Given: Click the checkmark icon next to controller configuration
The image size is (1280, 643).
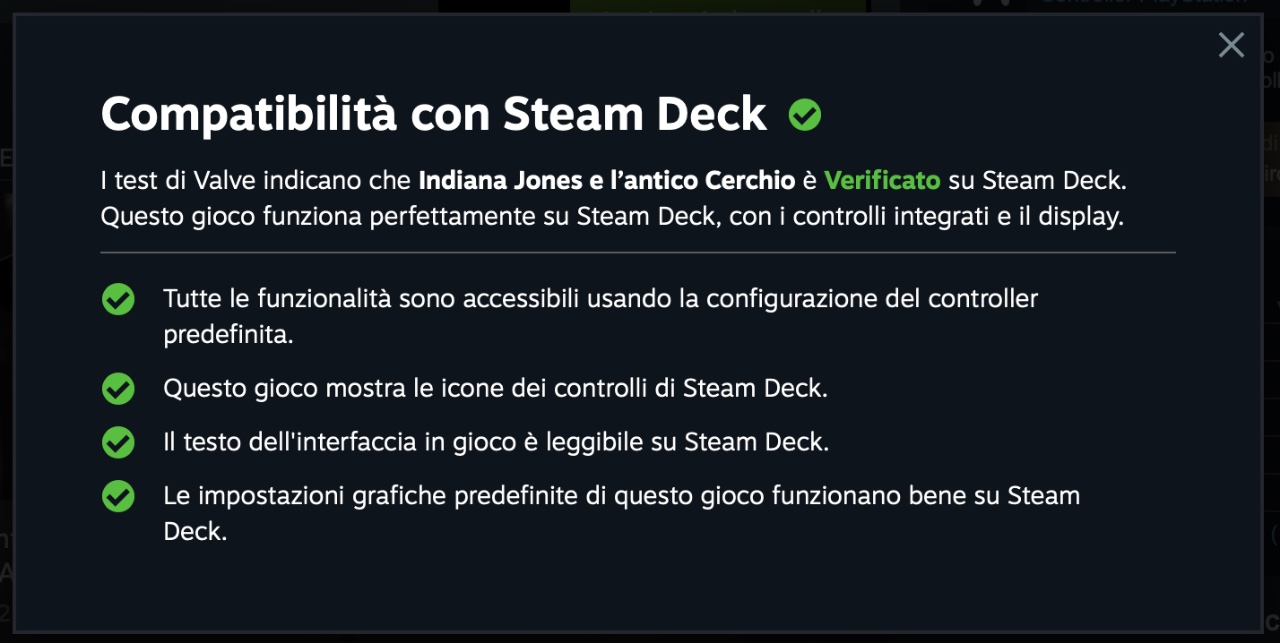Looking at the screenshot, I should 118,298.
